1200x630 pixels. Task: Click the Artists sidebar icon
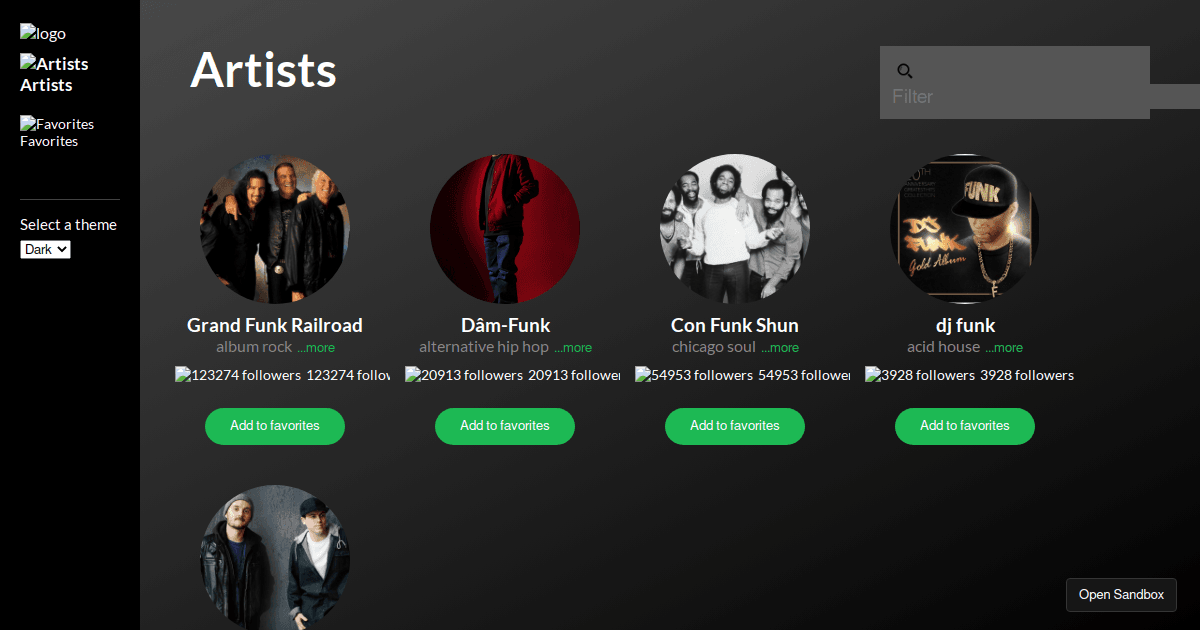(x=28, y=63)
